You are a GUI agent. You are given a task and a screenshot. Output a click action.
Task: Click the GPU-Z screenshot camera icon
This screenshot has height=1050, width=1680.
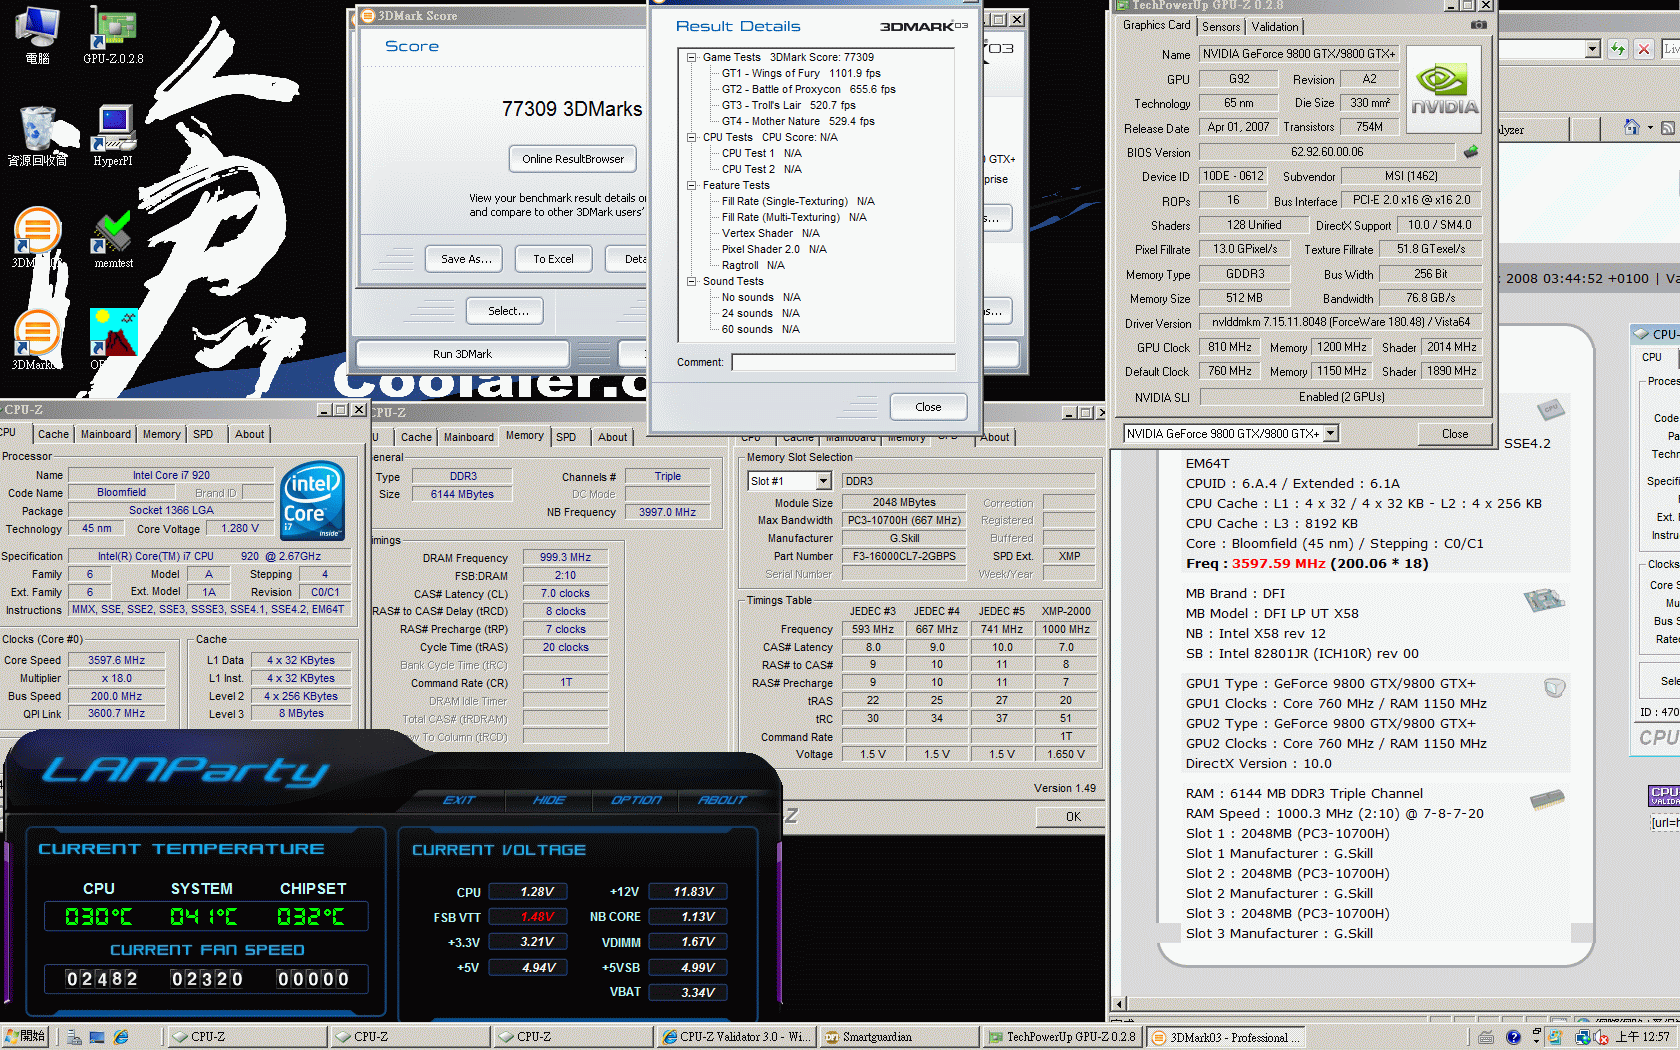tap(1479, 25)
